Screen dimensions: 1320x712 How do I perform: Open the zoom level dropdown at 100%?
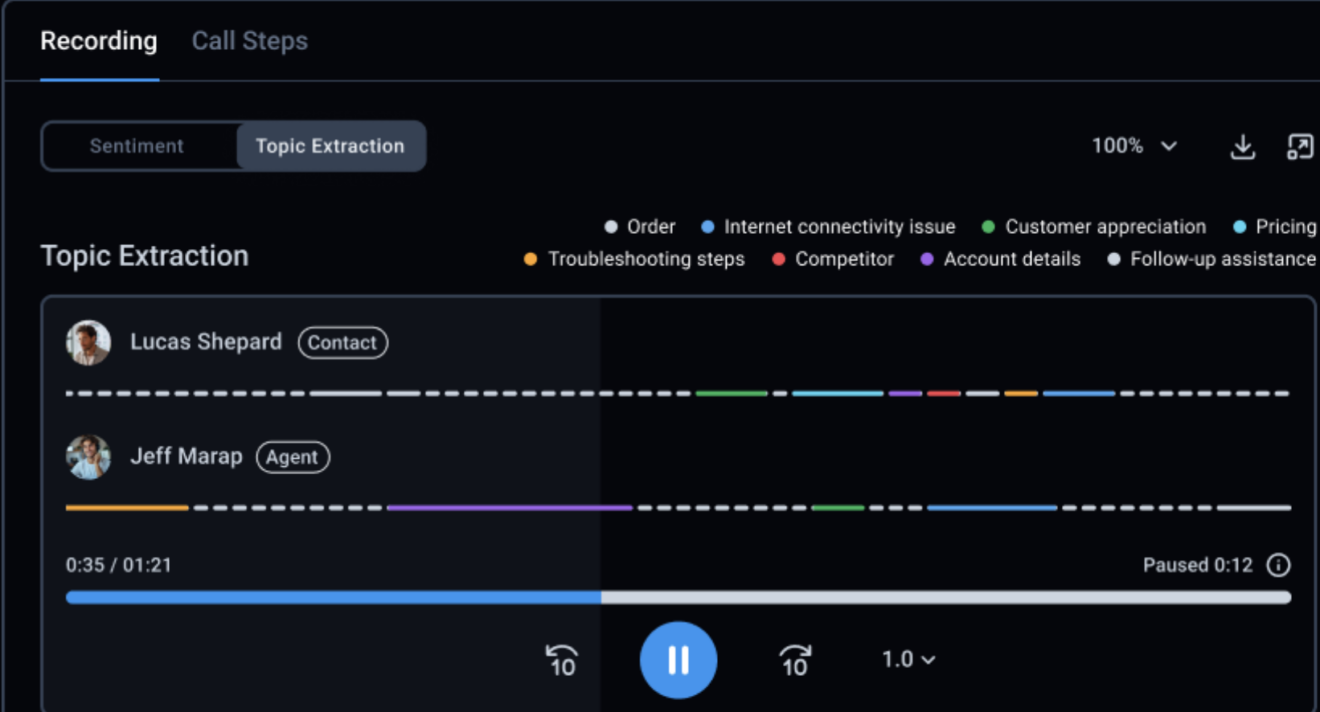point(1136,145)
